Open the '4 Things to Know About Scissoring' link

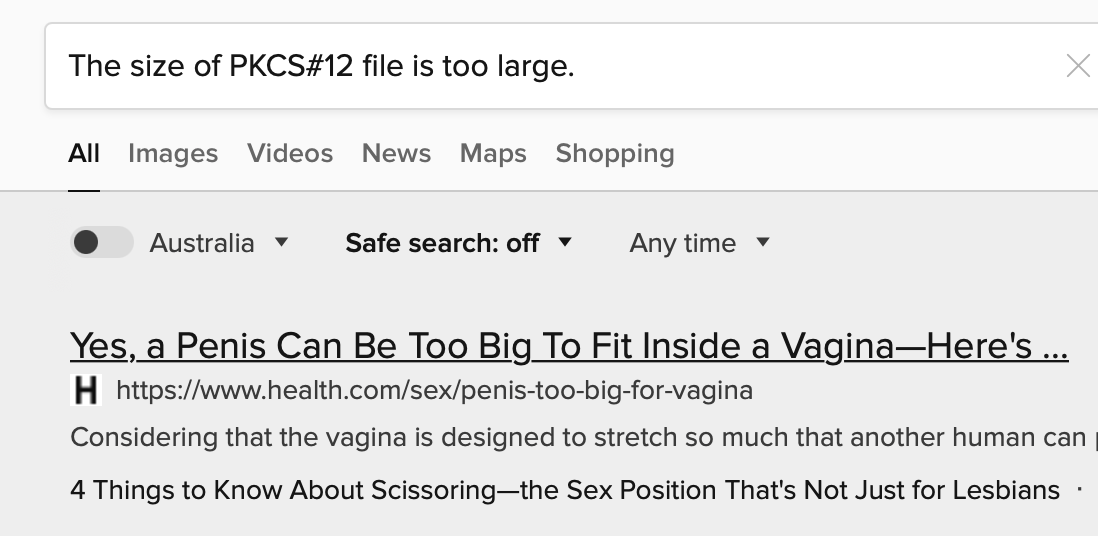(x=565, y=490)
